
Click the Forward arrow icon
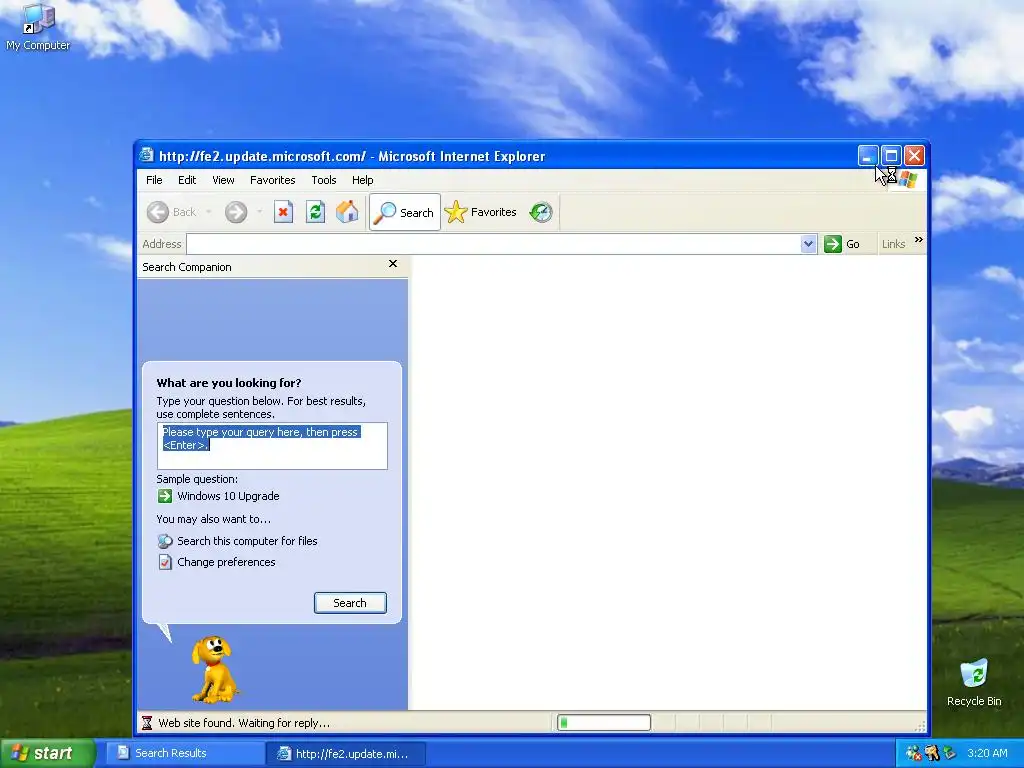[236, 212]
